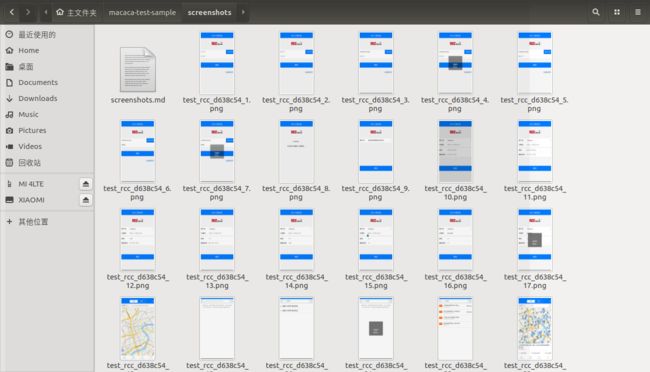This screenshot has width=650, height=372.
Task: Go to macaca-test-sample in the path bar
Action: click(x=142, y=12)
